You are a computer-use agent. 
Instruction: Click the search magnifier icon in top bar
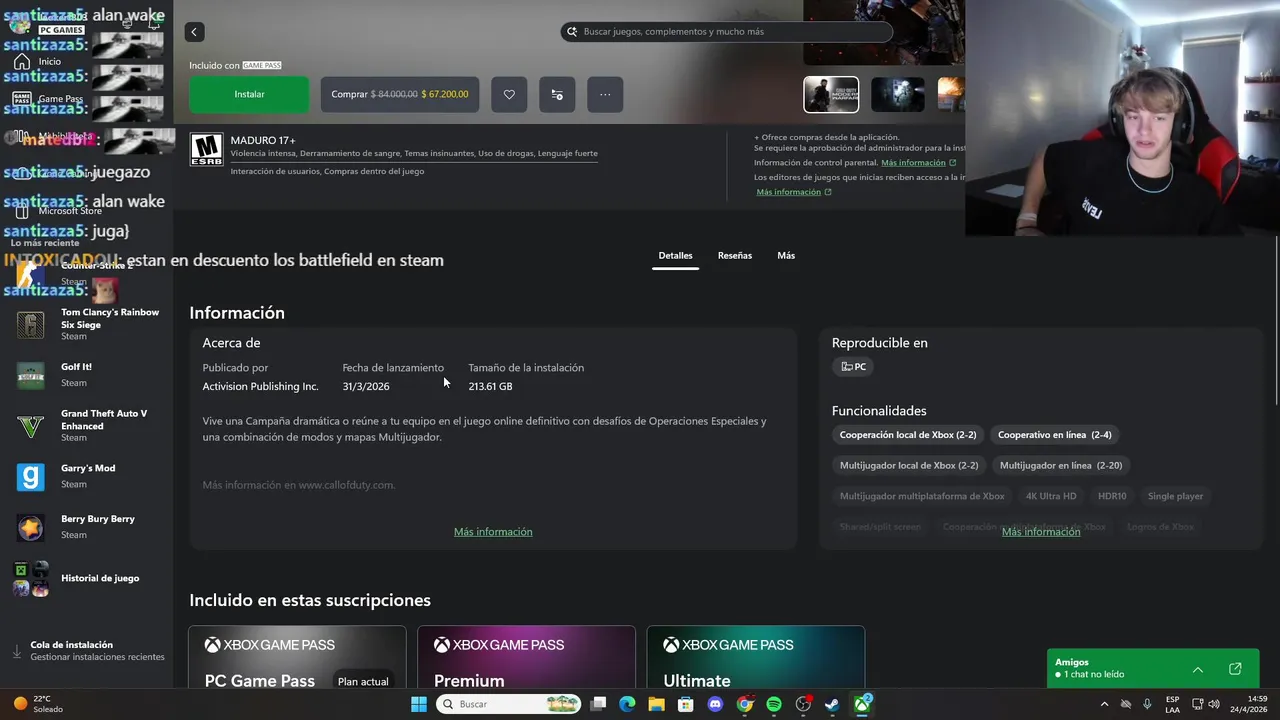point(572,32)
